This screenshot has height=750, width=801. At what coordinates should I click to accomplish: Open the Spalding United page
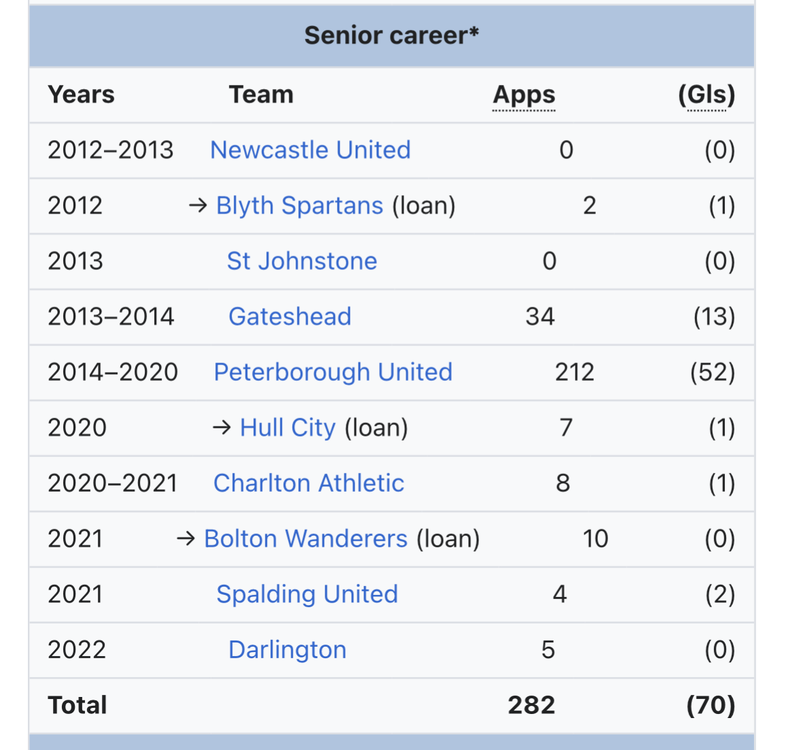coord(307,595)
